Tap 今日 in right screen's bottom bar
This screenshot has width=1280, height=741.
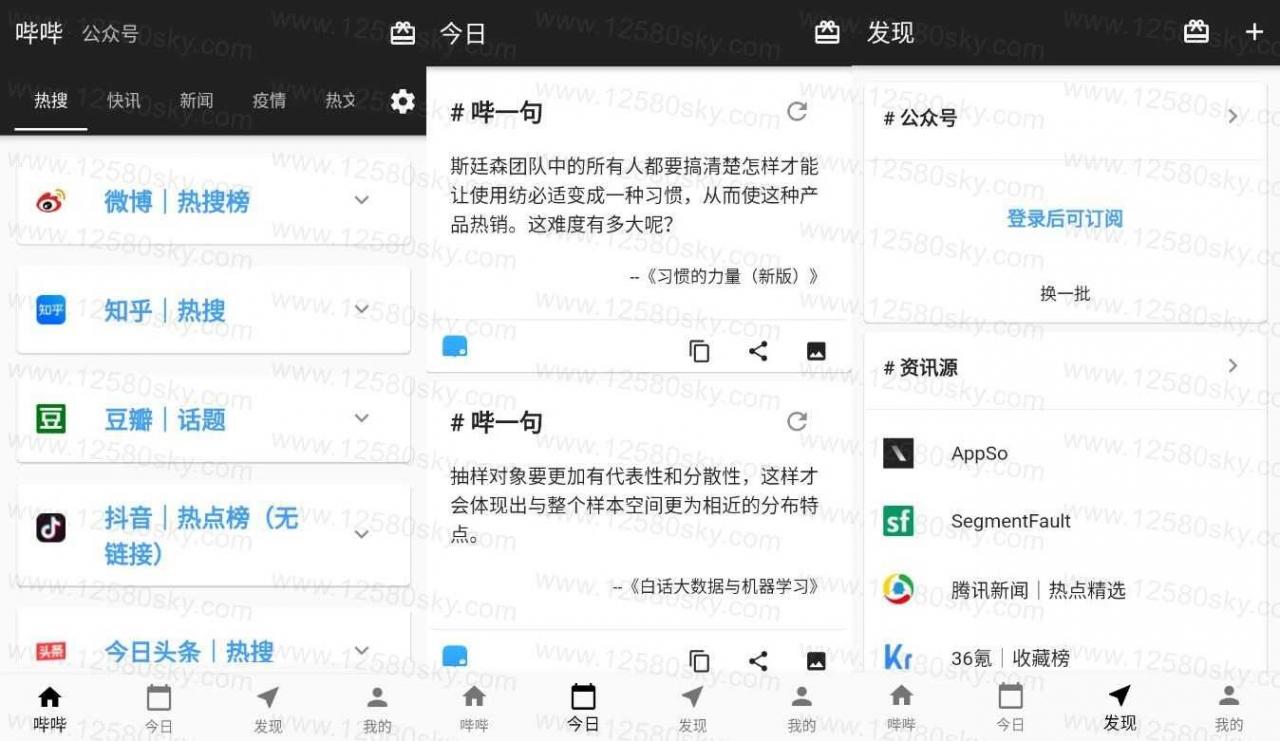tap(1010, 709)
